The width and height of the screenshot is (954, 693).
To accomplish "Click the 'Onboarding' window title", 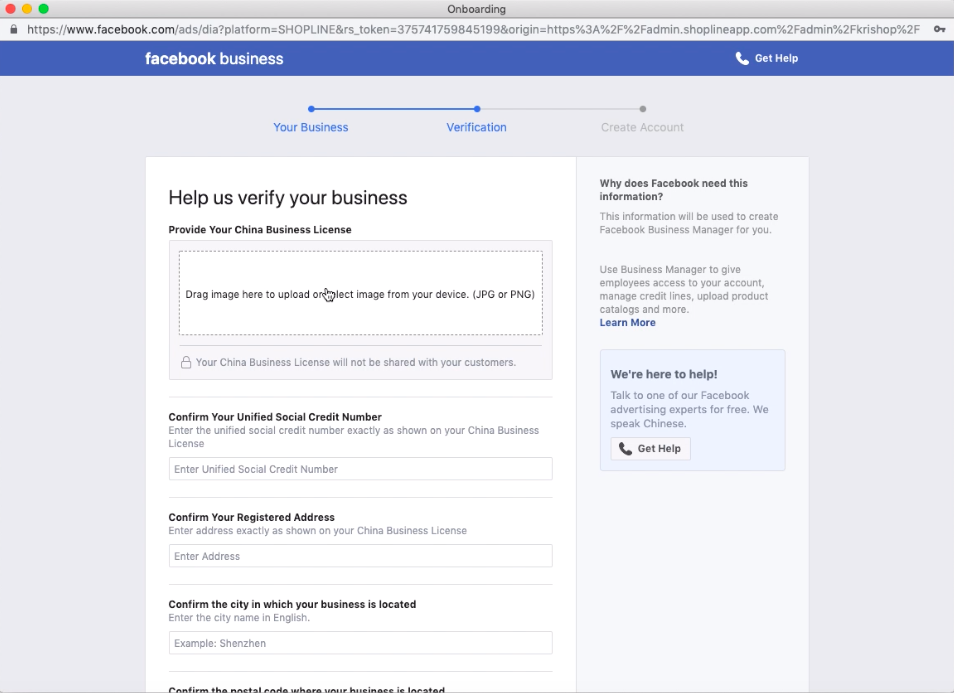I will point(476,9).
